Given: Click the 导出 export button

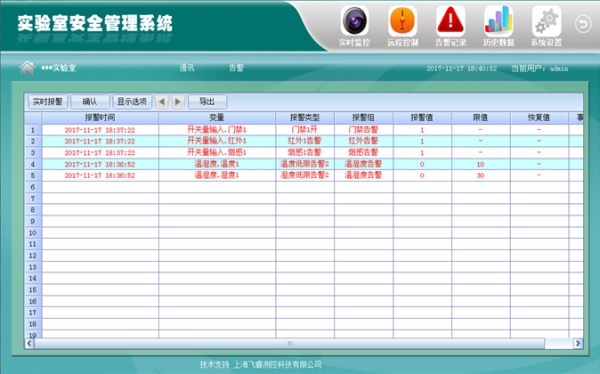Looking at the screenshot, I should click(207, 102).
